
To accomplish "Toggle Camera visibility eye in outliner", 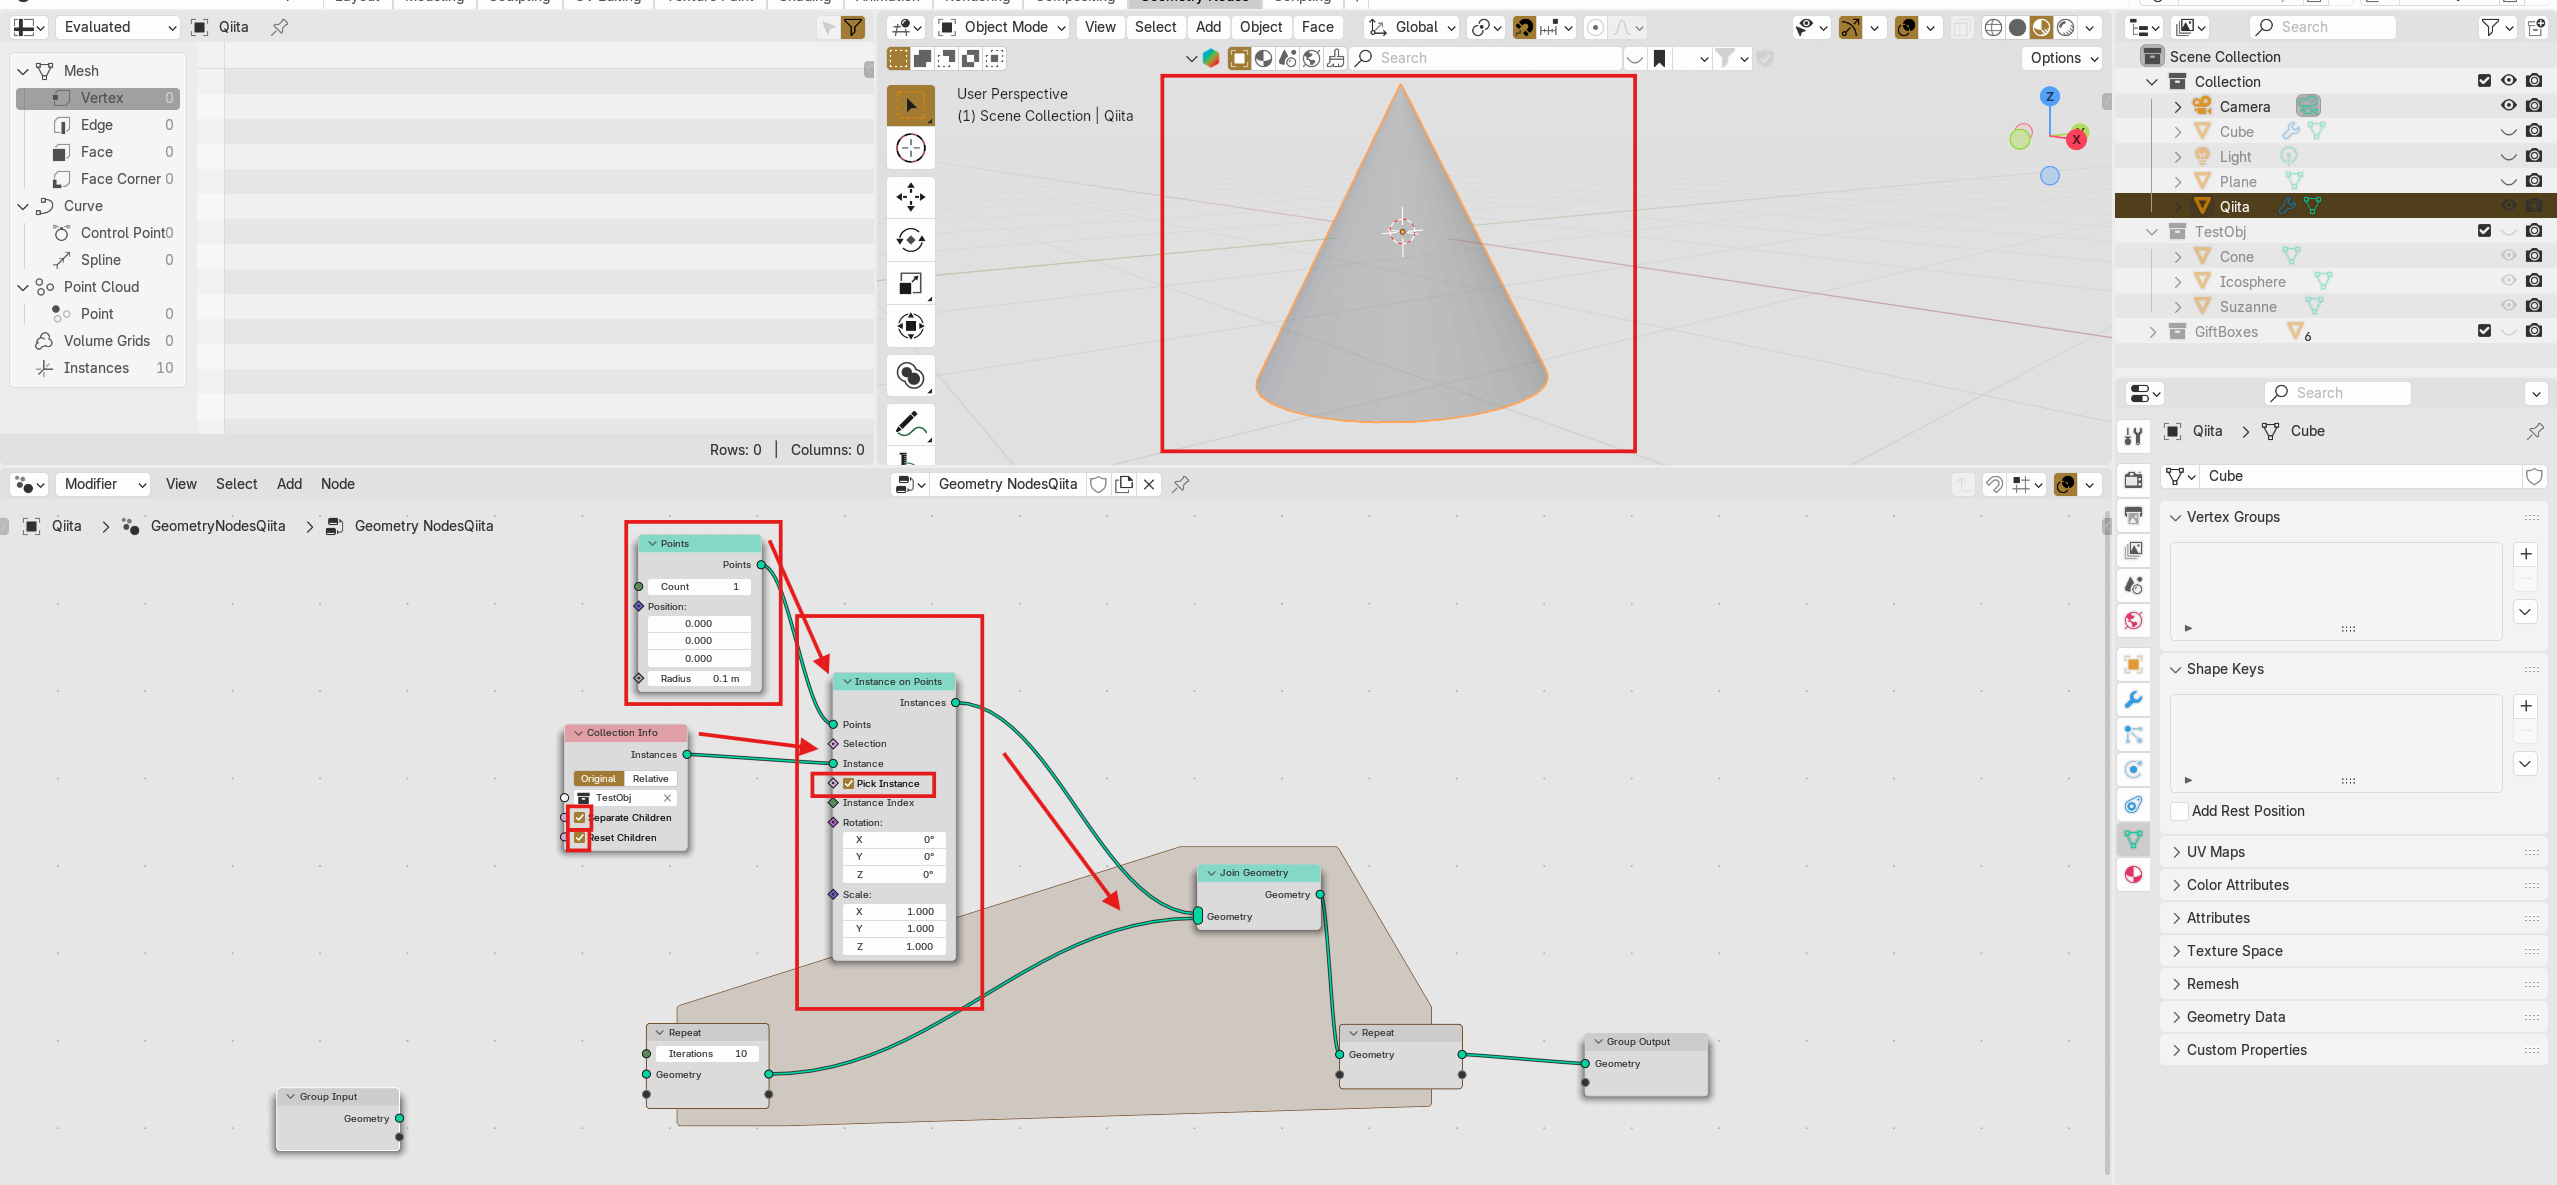I will pos(2508,106).
